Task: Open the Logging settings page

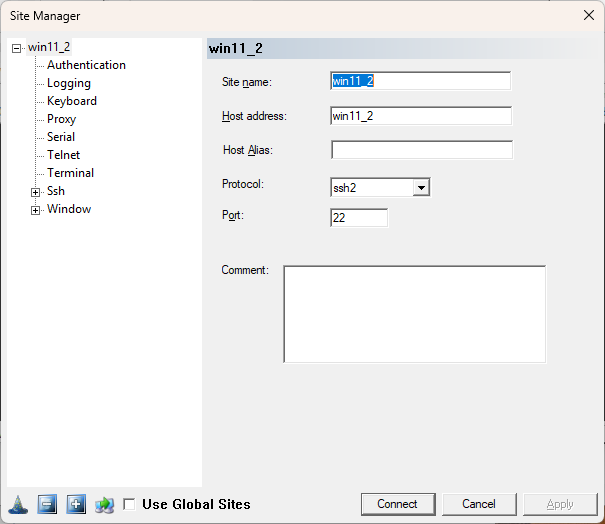Action: coord(68,83)
